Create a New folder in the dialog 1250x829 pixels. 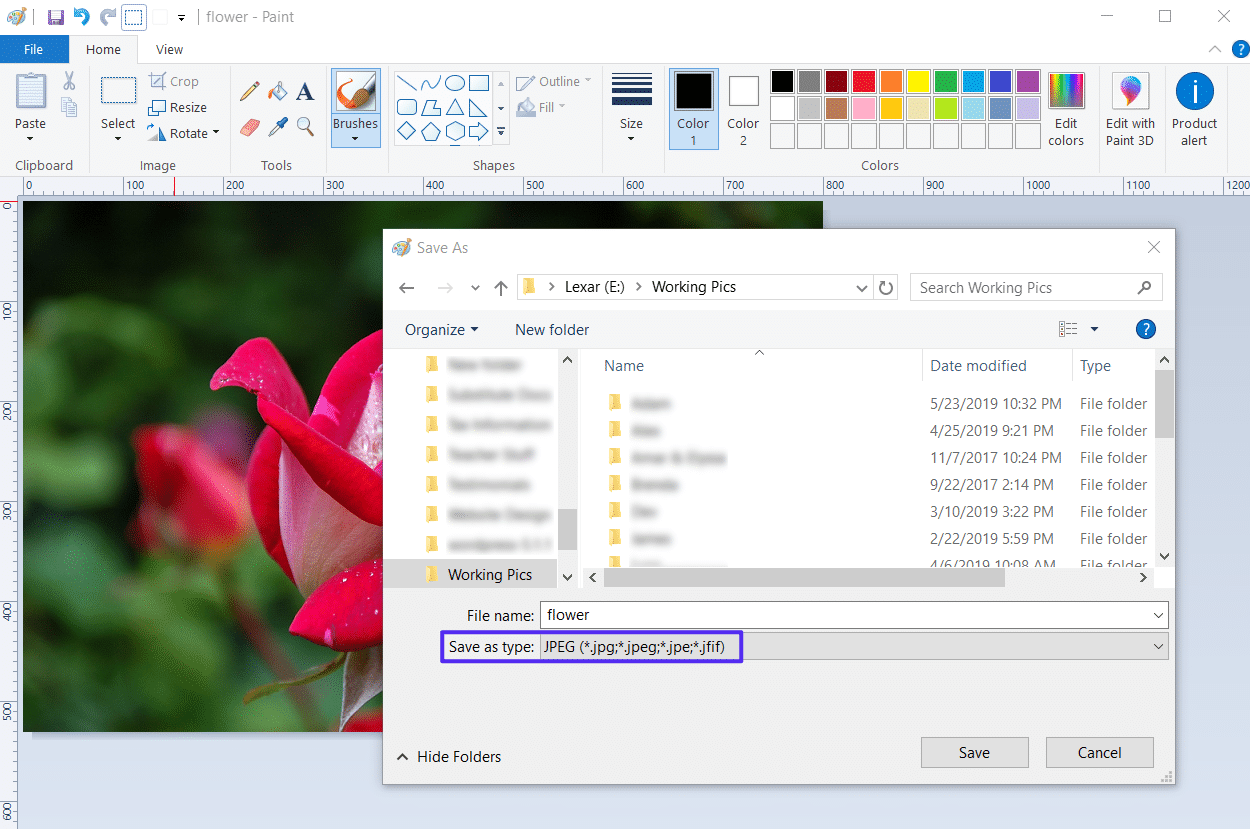(x=551, y=329)
